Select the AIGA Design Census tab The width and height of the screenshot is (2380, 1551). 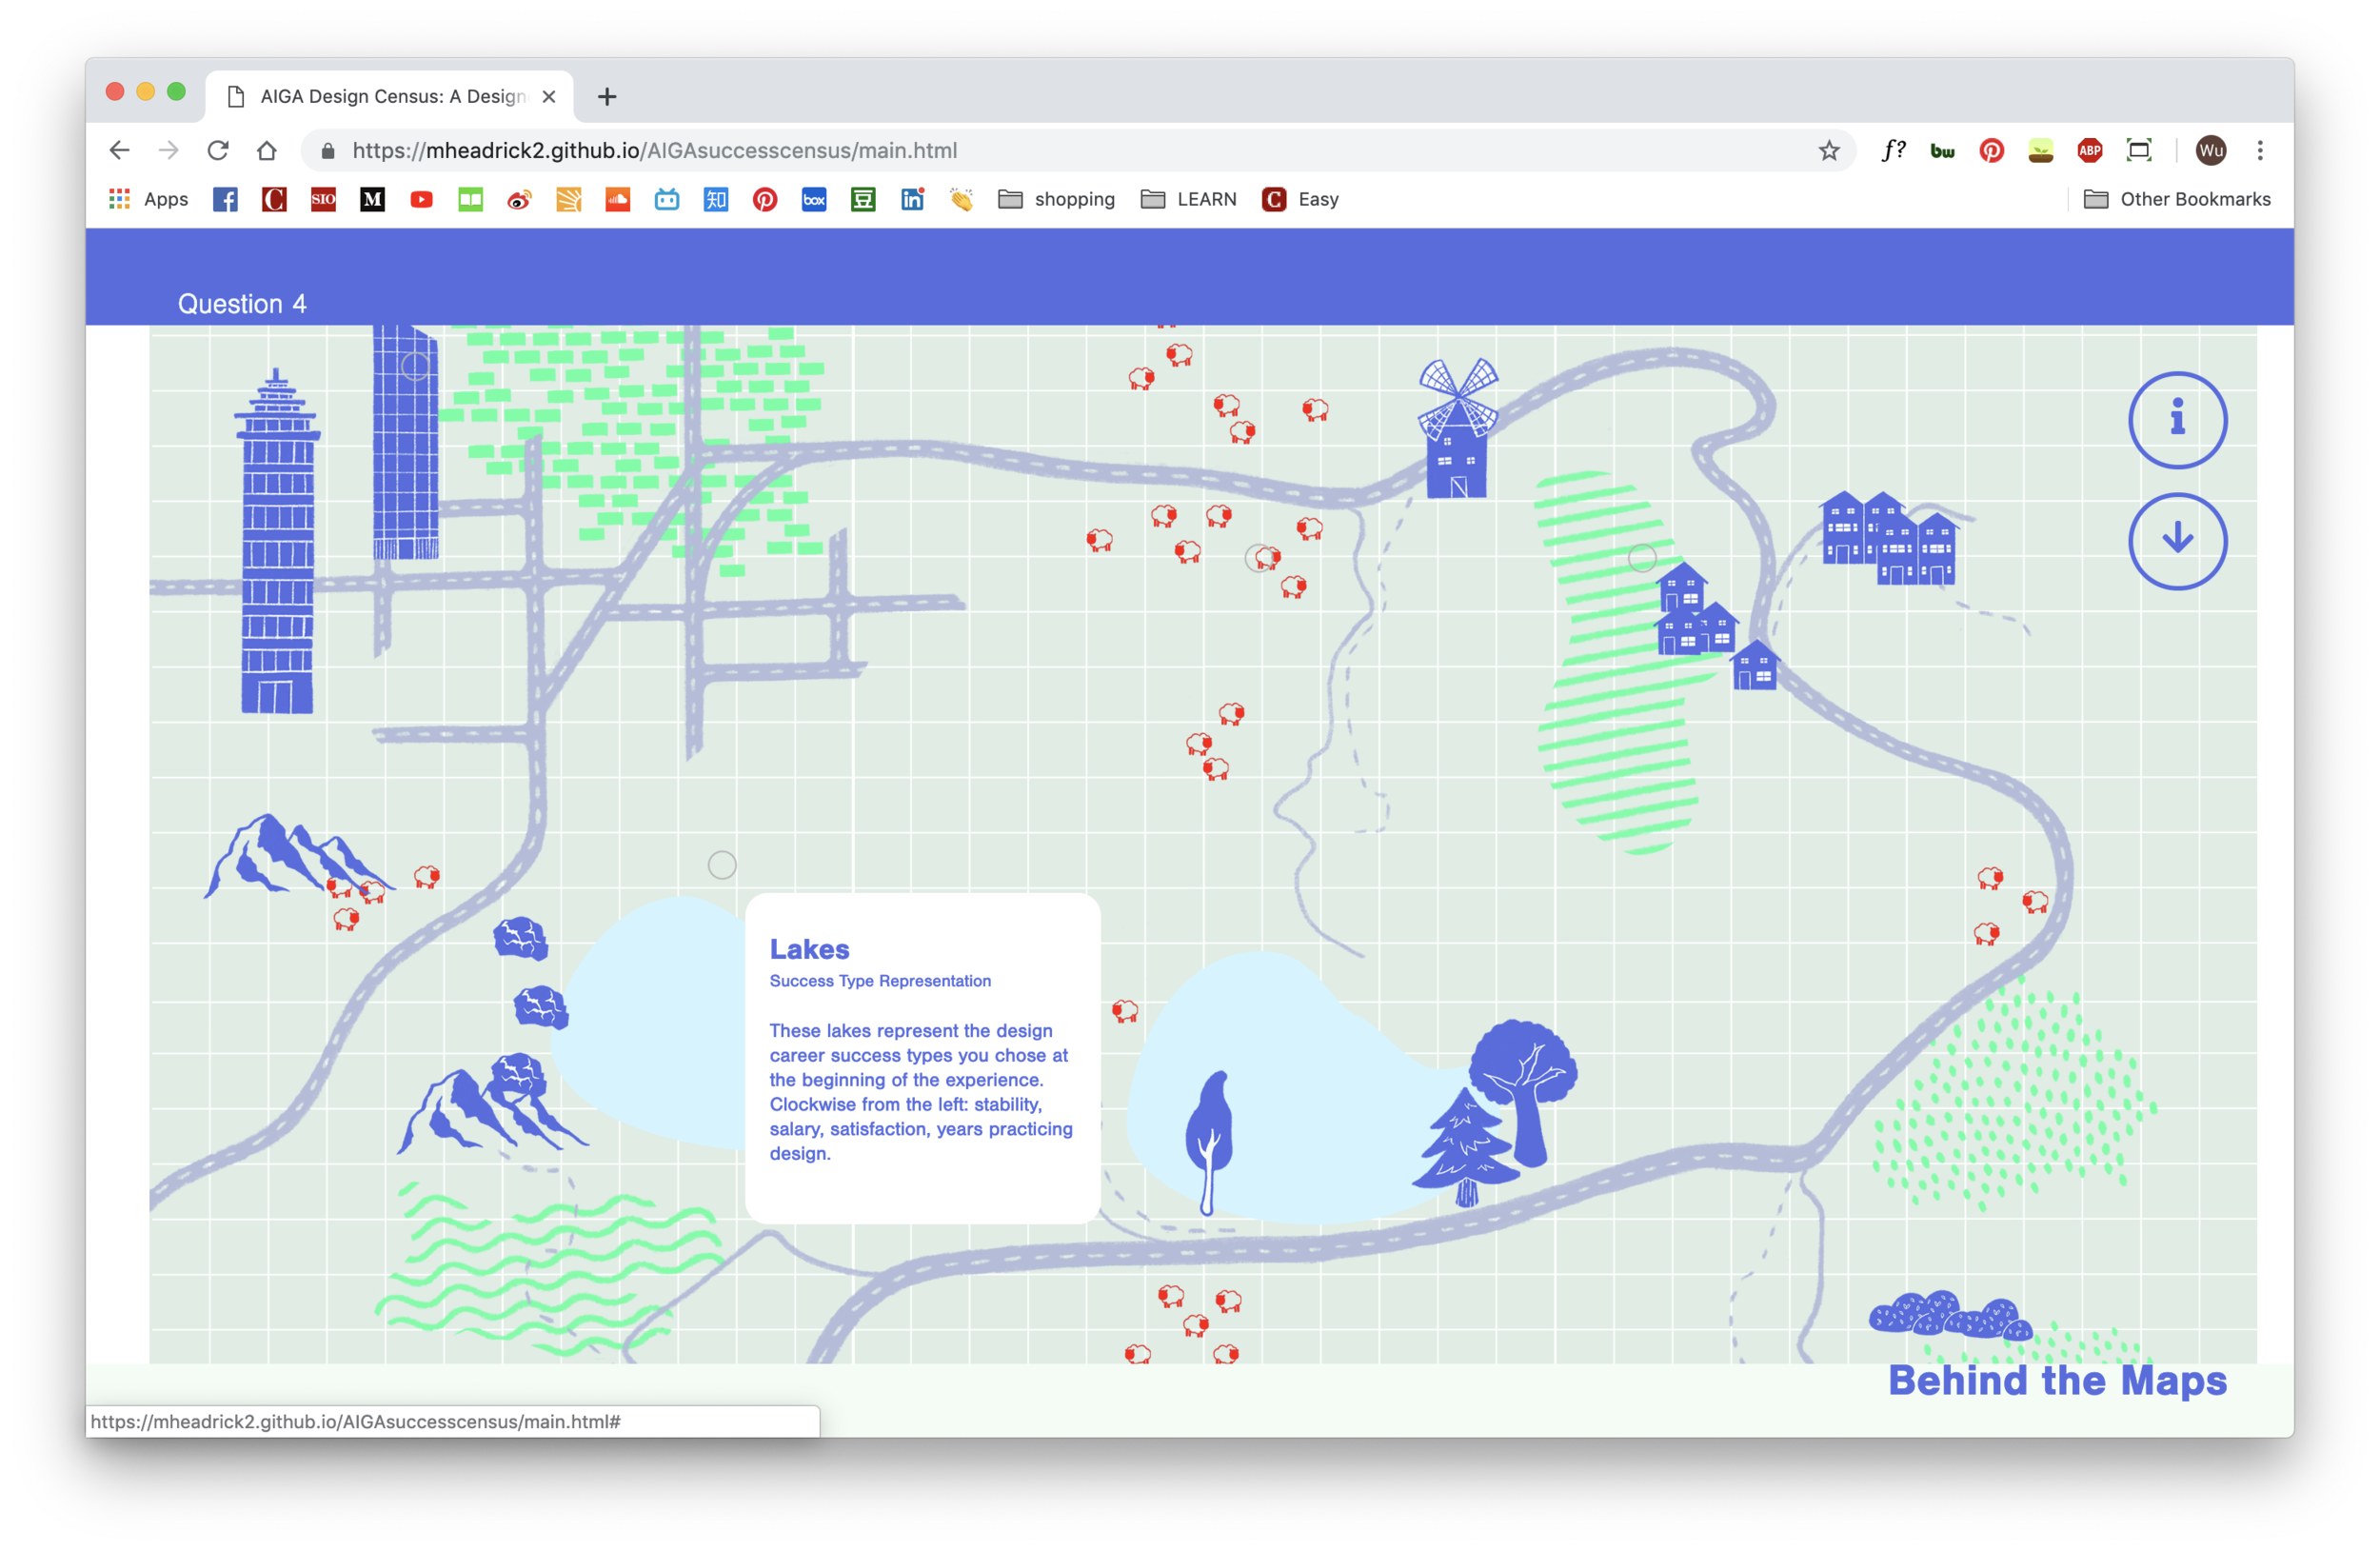(x=389, y=96)
